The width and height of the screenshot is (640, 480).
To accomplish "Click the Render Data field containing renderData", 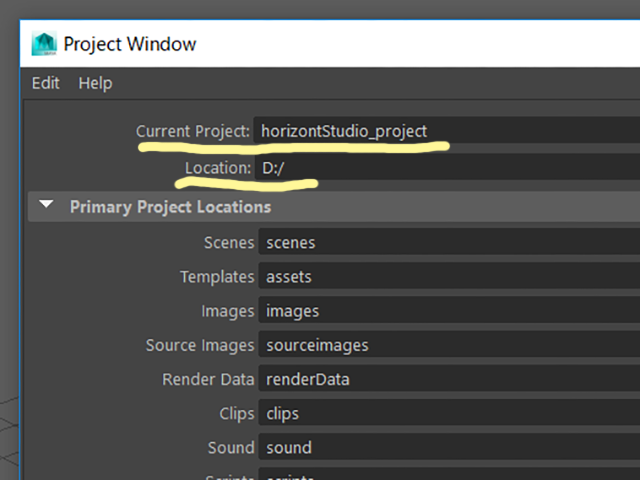I will 449,379.
